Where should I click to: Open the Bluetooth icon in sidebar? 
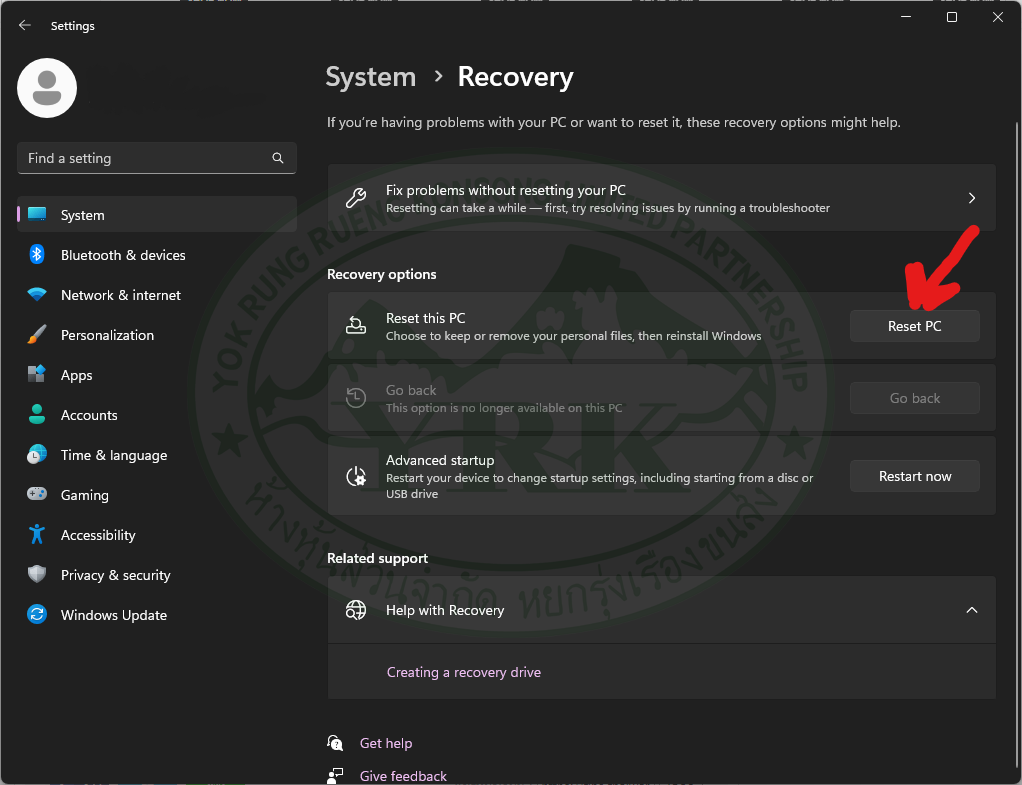click(x=37, y=254)
